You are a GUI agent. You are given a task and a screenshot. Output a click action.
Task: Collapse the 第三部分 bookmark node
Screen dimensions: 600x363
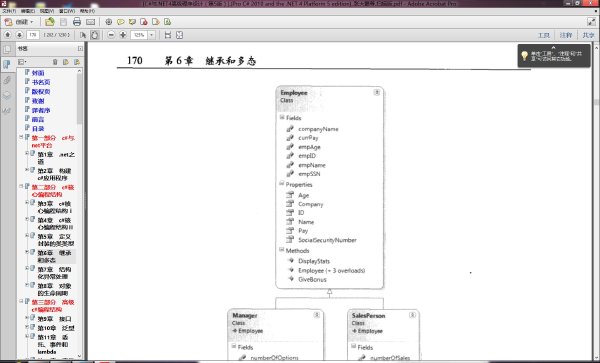[x=21, y=301]
